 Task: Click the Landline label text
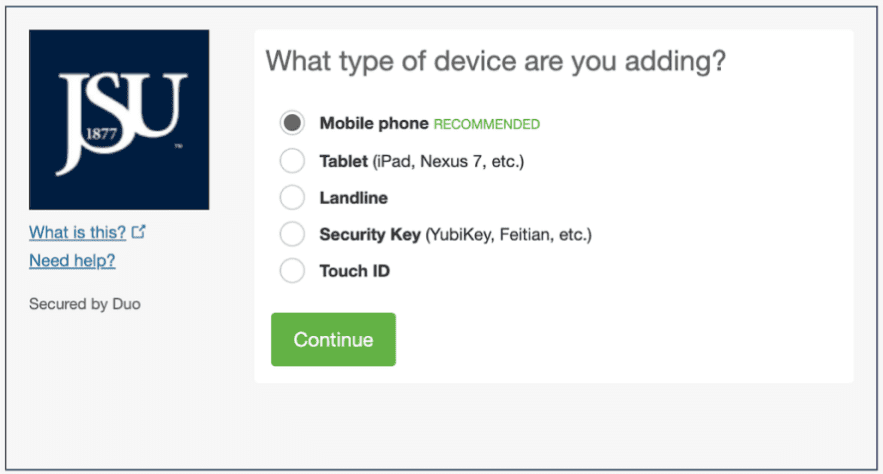tap(353, 198)
